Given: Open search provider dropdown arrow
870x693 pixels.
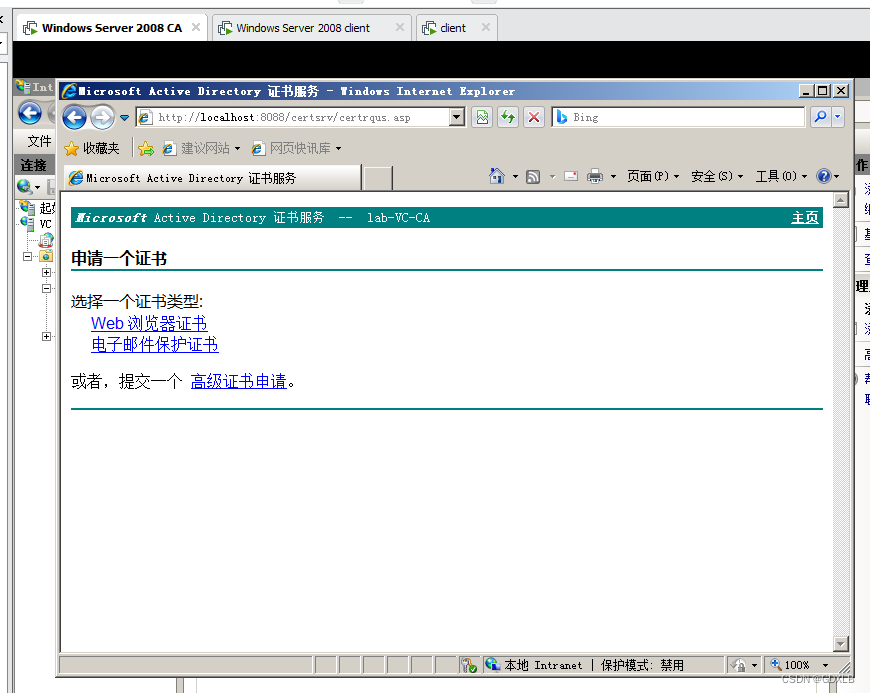Looking at the screenshot, I should pos(837,117).
